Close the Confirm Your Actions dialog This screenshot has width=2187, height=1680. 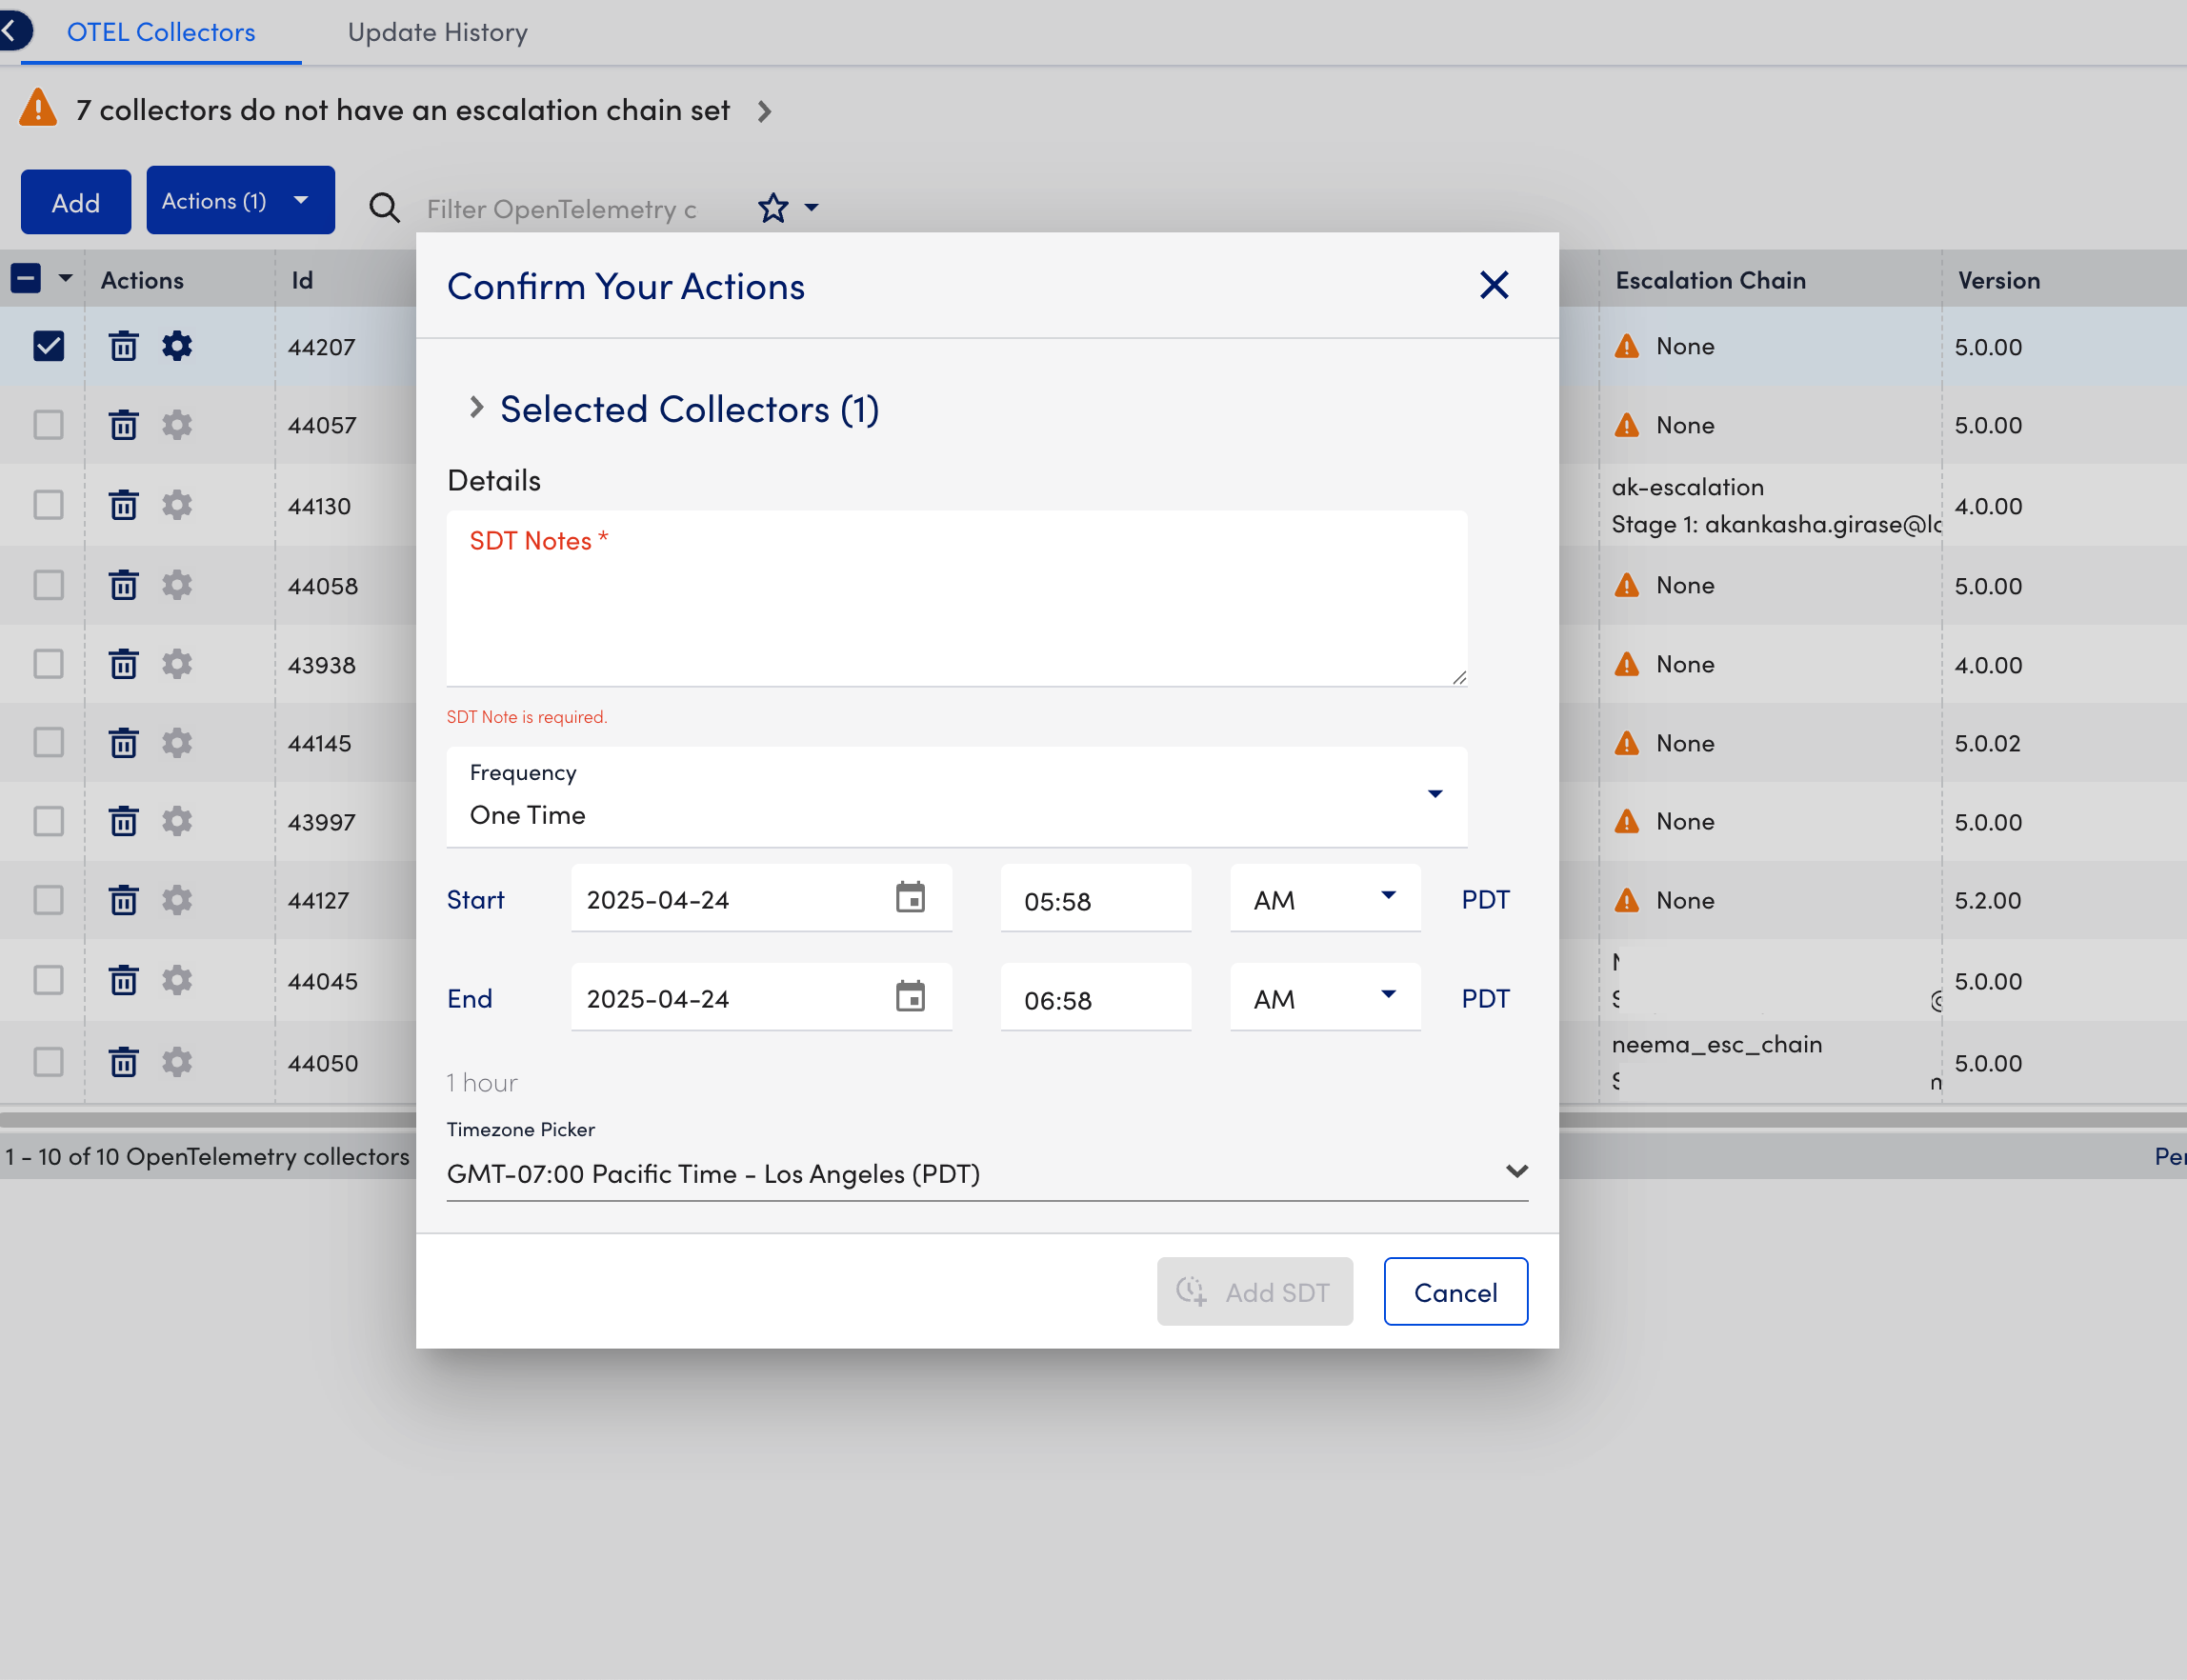[x=1493, y=285]
